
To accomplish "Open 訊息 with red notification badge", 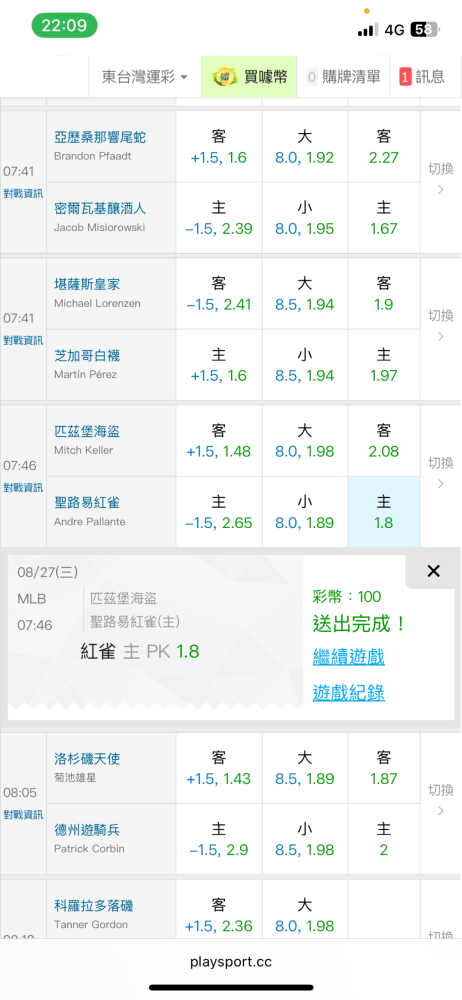I will click(x=422, y=77).
